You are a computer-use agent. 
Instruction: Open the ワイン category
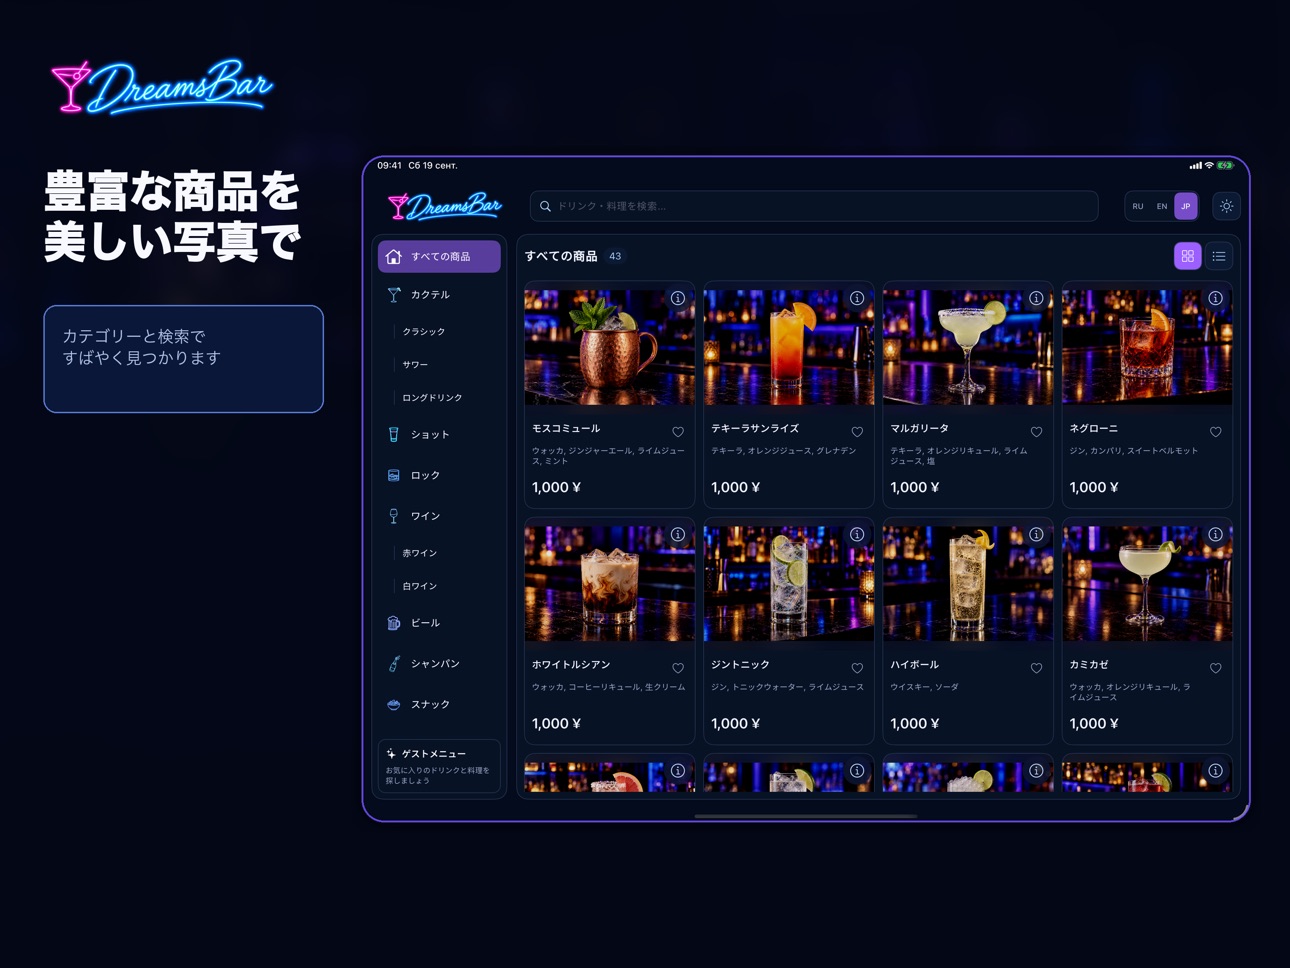click(439, 516)
